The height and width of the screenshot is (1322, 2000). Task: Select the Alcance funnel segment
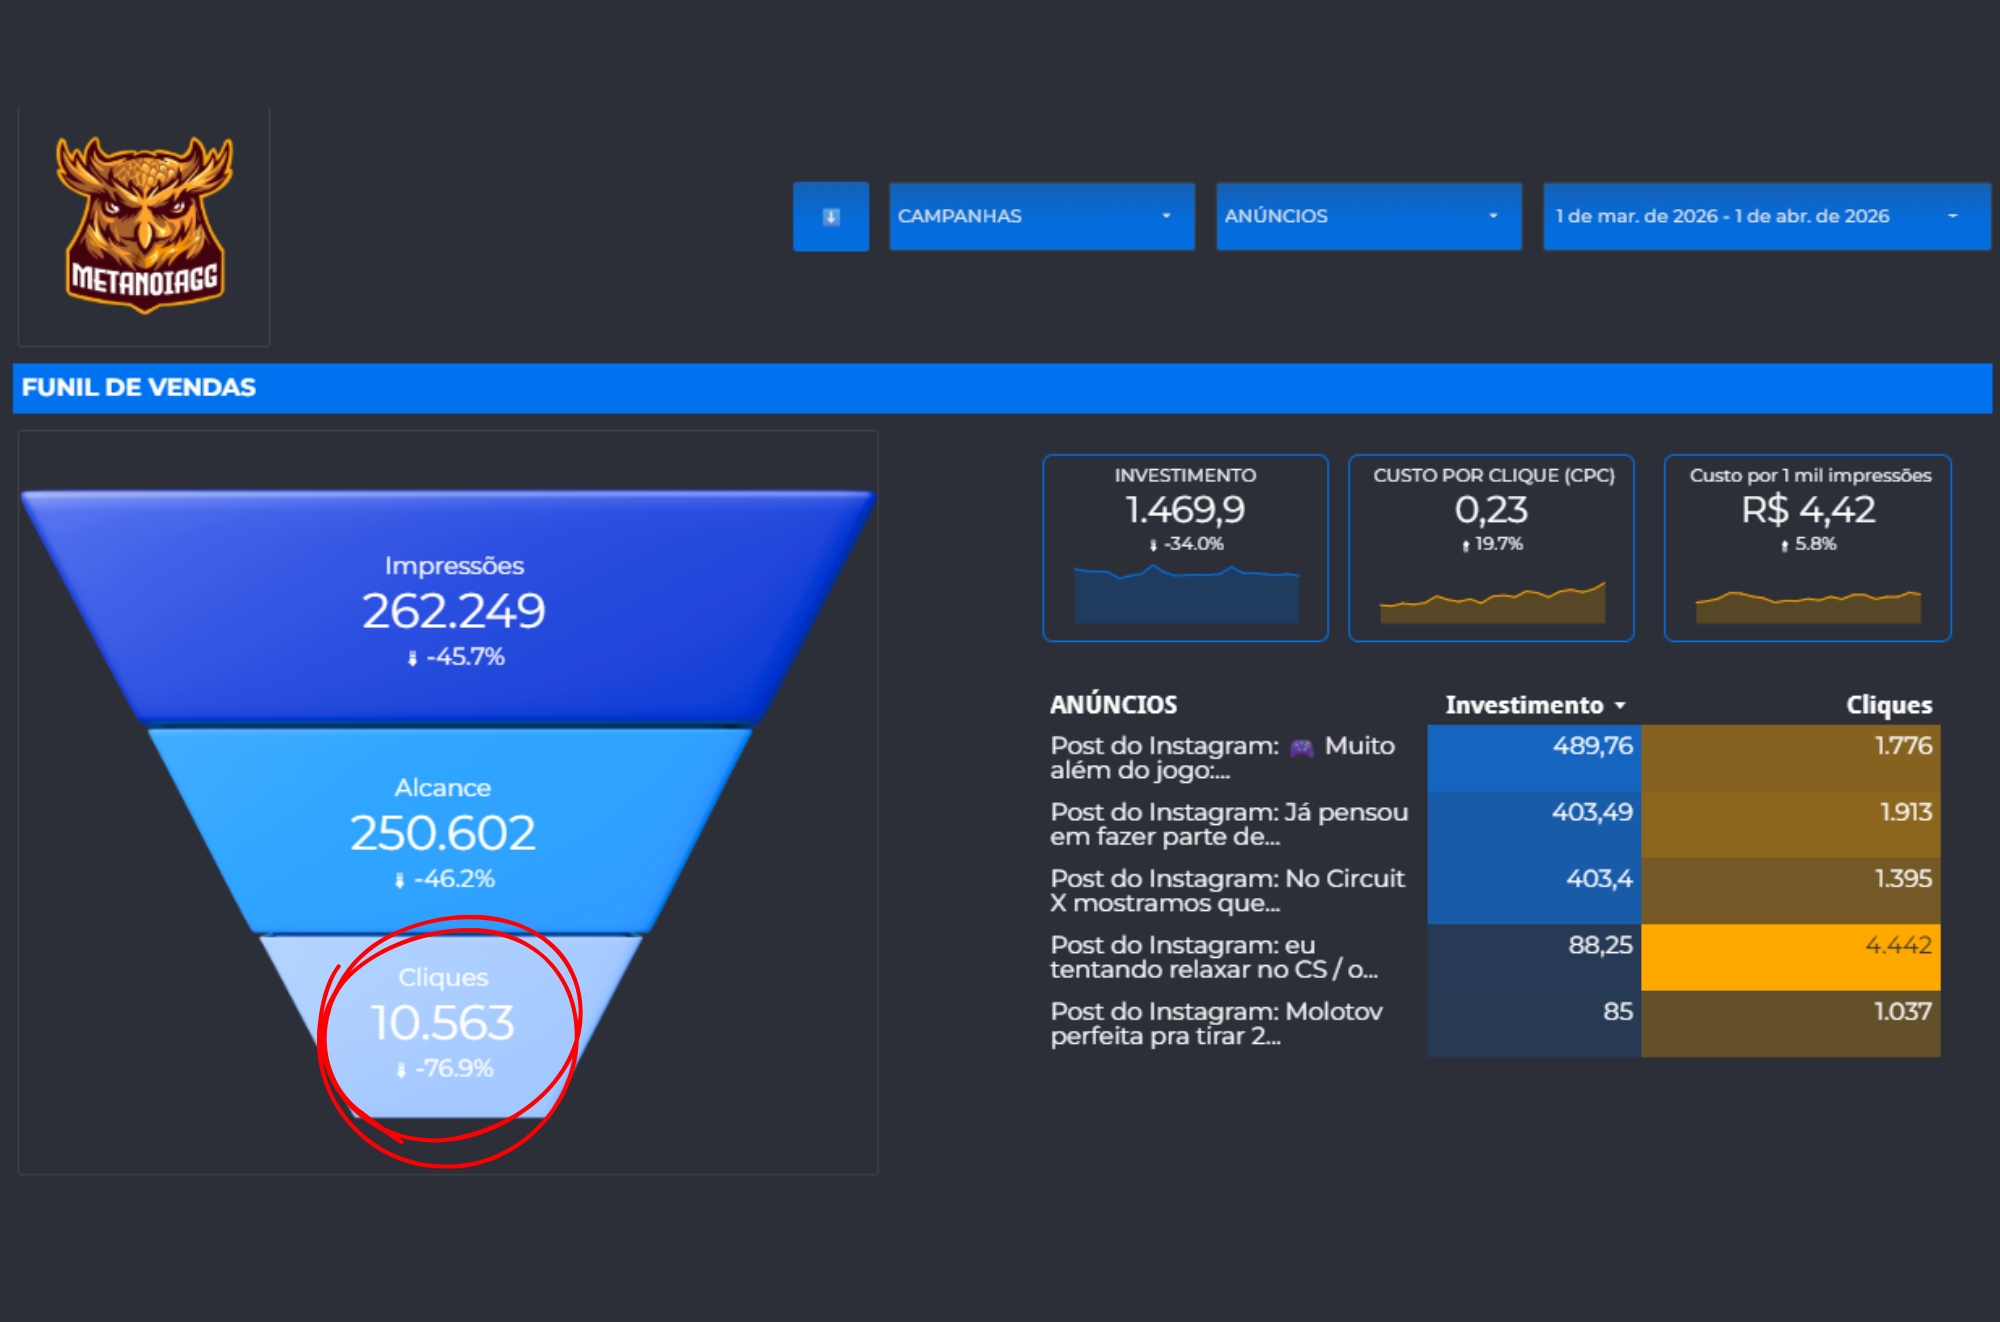point(443,830)
